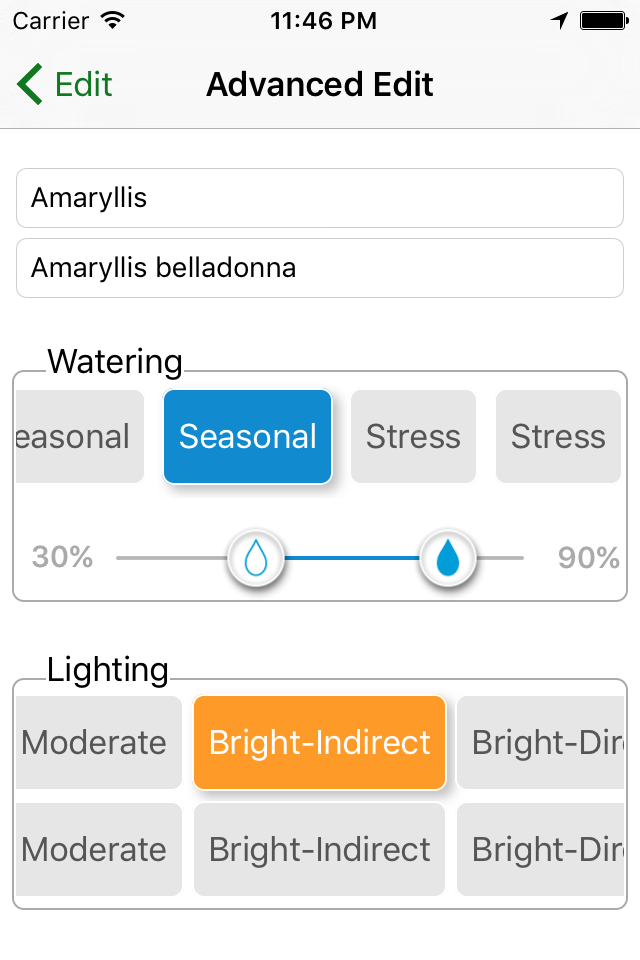Pick the first Stress watering option
The width and height of the screenshot is (640, 960).
click(413, 437)
